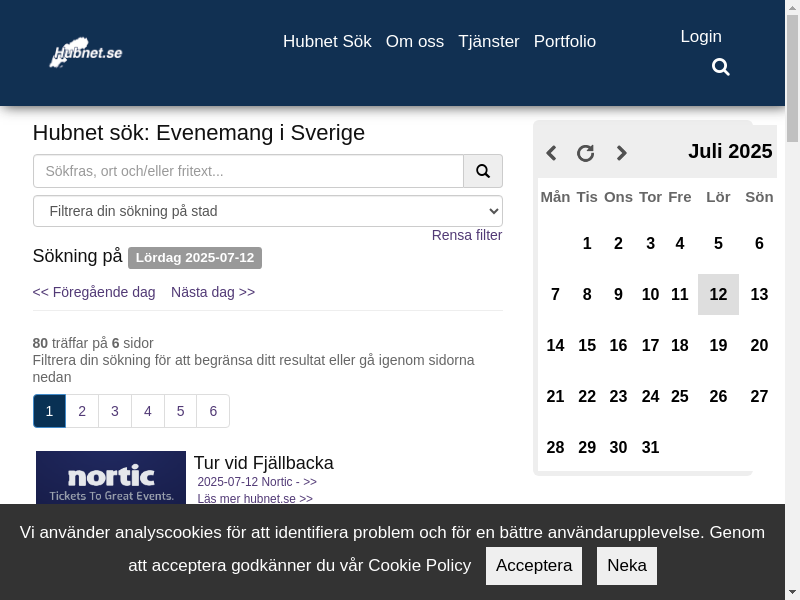Go to previous month in calendar
Screen dimensions: 800x600
point(551,153)
